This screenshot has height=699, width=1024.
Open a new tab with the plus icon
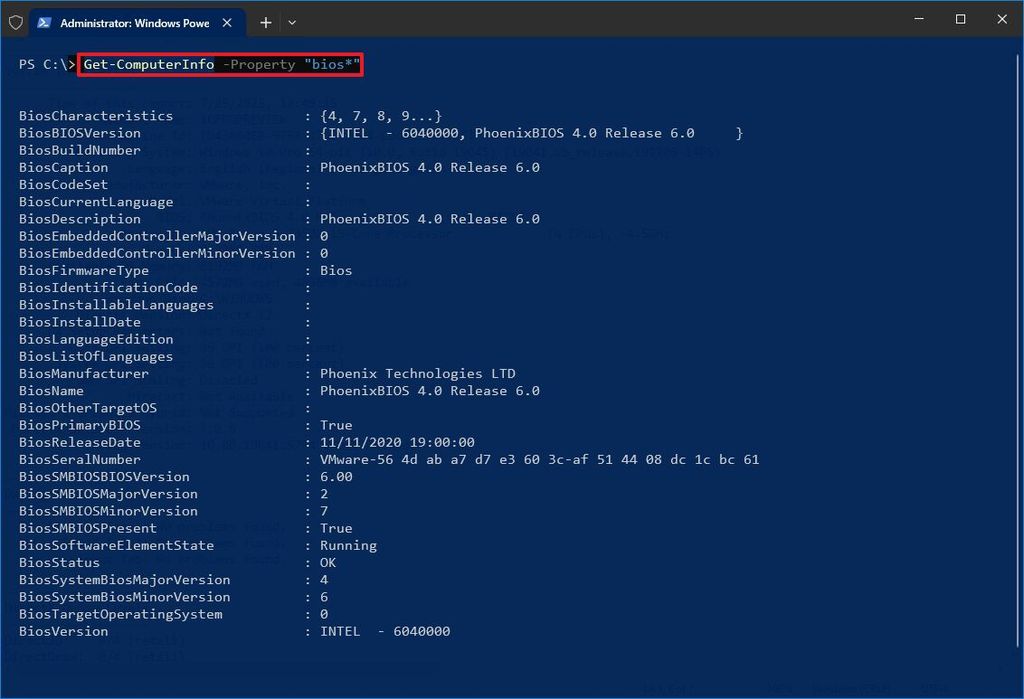tap(265, 21)
